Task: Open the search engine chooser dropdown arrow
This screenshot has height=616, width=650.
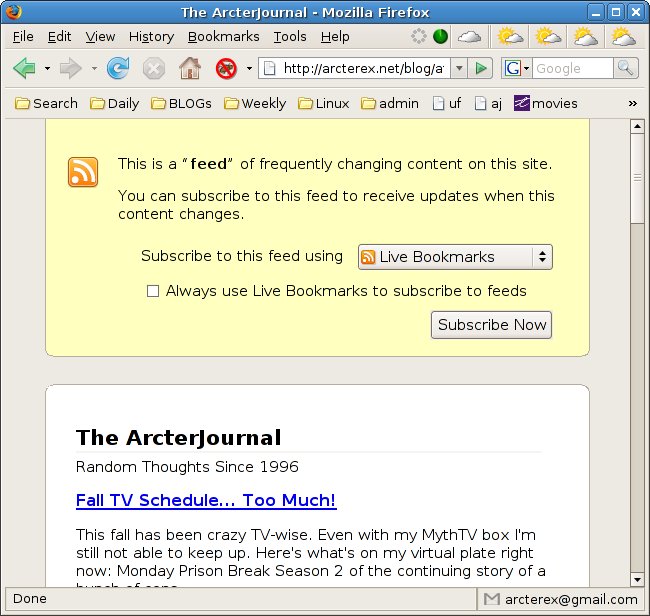Action: 526,68
